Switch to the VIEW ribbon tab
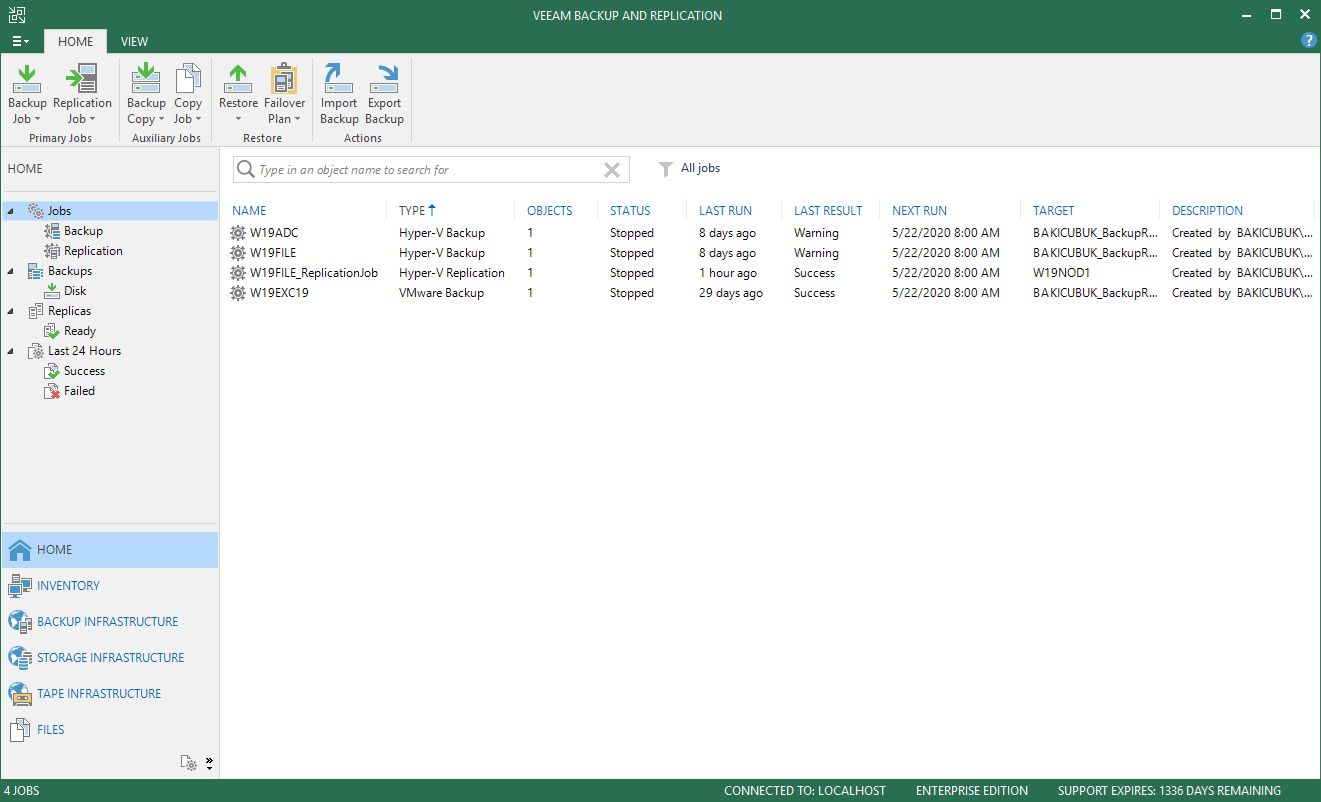This screenshot has height=802, width=1321. 134,42
